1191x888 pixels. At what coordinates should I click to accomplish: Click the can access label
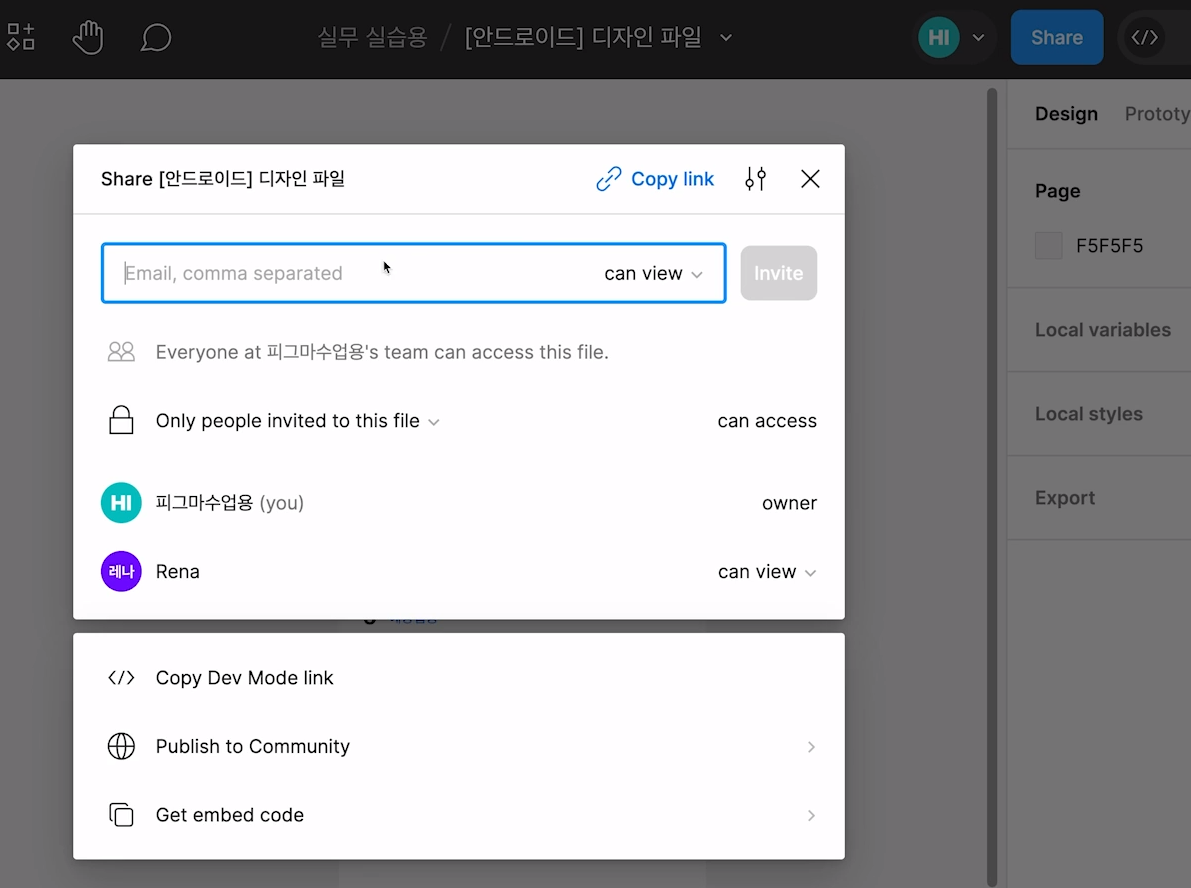pyautogui.click(x=767, y=421)
